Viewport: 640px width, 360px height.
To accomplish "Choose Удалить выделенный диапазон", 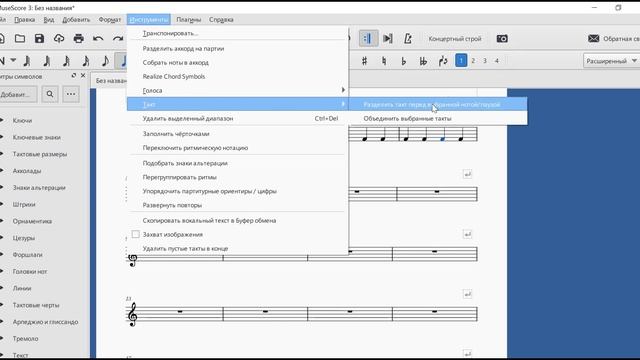I will pyautogui.click(x=238, y=118).
